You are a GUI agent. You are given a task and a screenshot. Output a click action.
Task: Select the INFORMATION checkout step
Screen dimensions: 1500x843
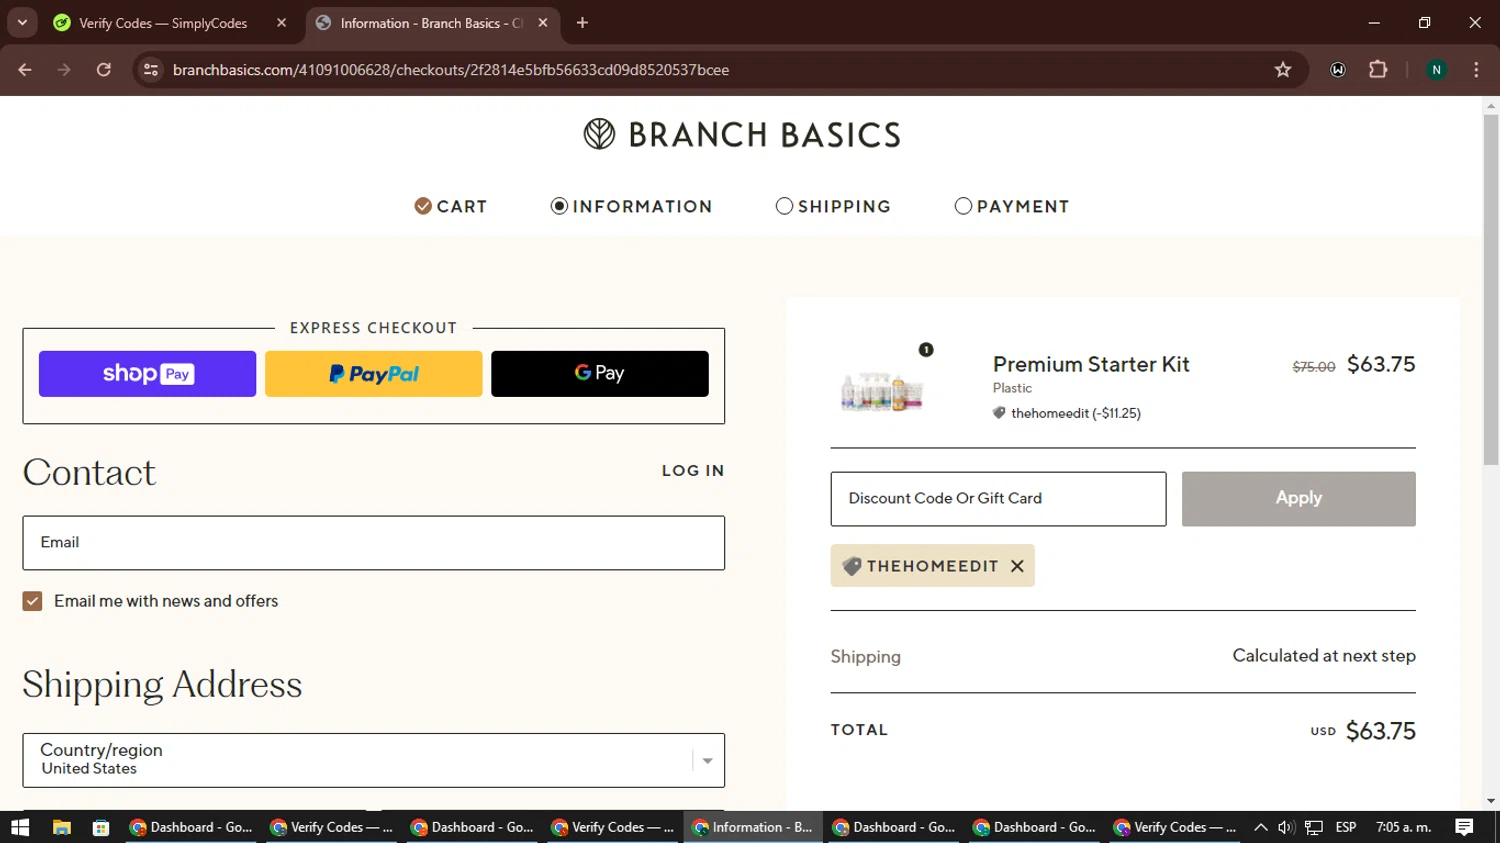tap(632, 206)
